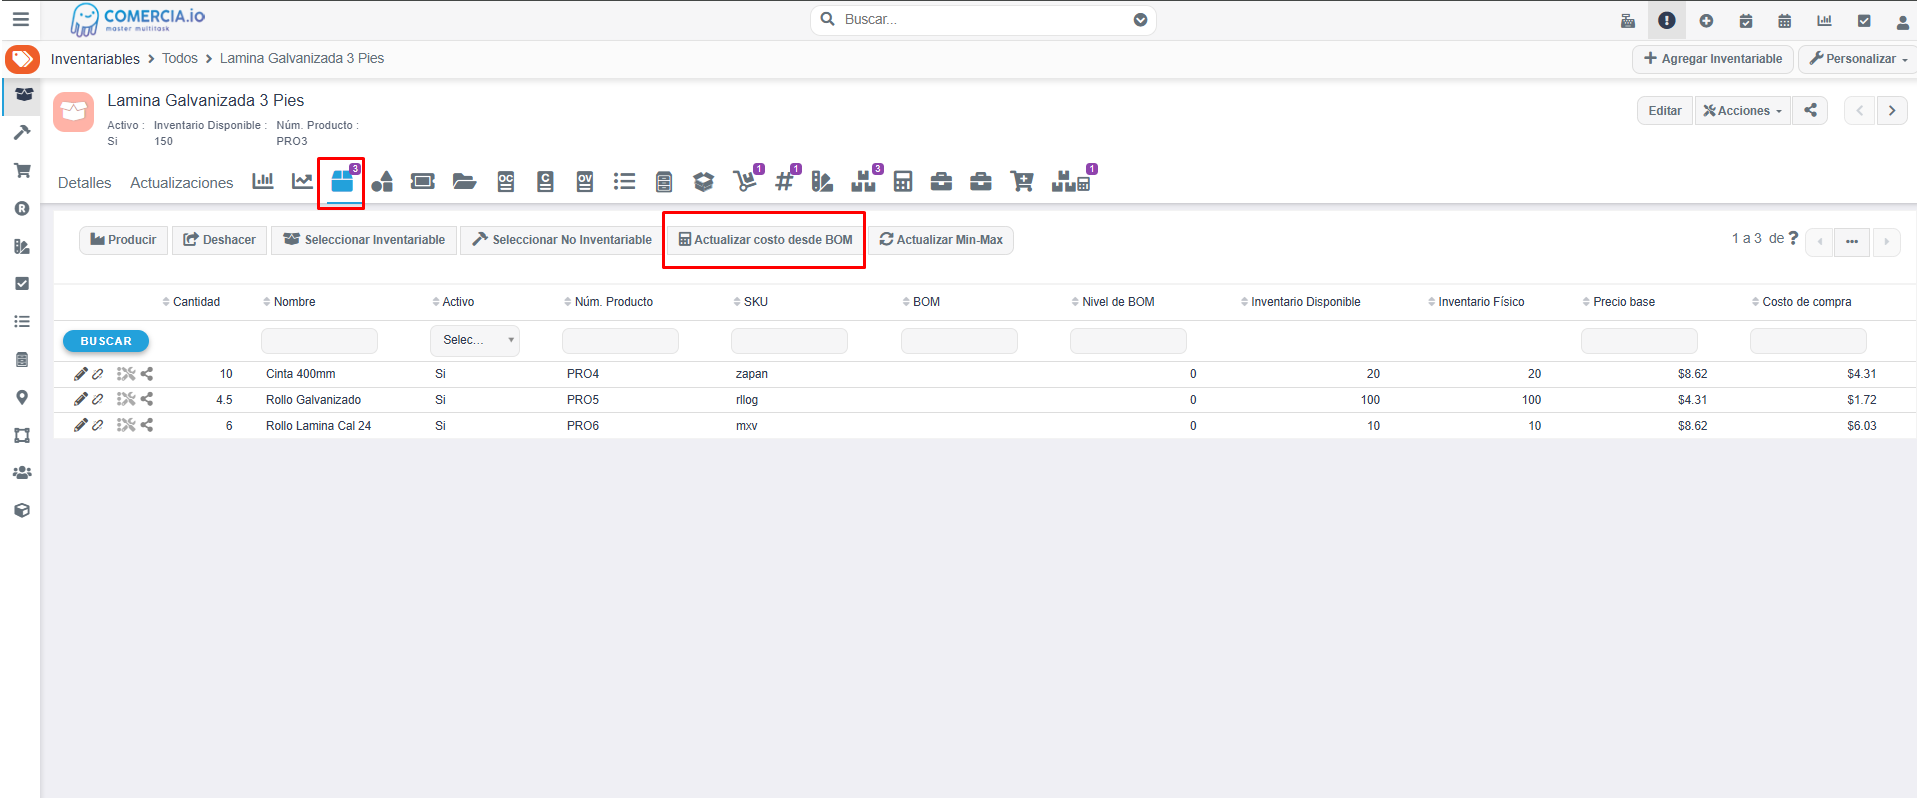Image resolution: width=1917 pixels, height=798 pixels.
Task: Open the hamburger main menu
Action: 20,19
